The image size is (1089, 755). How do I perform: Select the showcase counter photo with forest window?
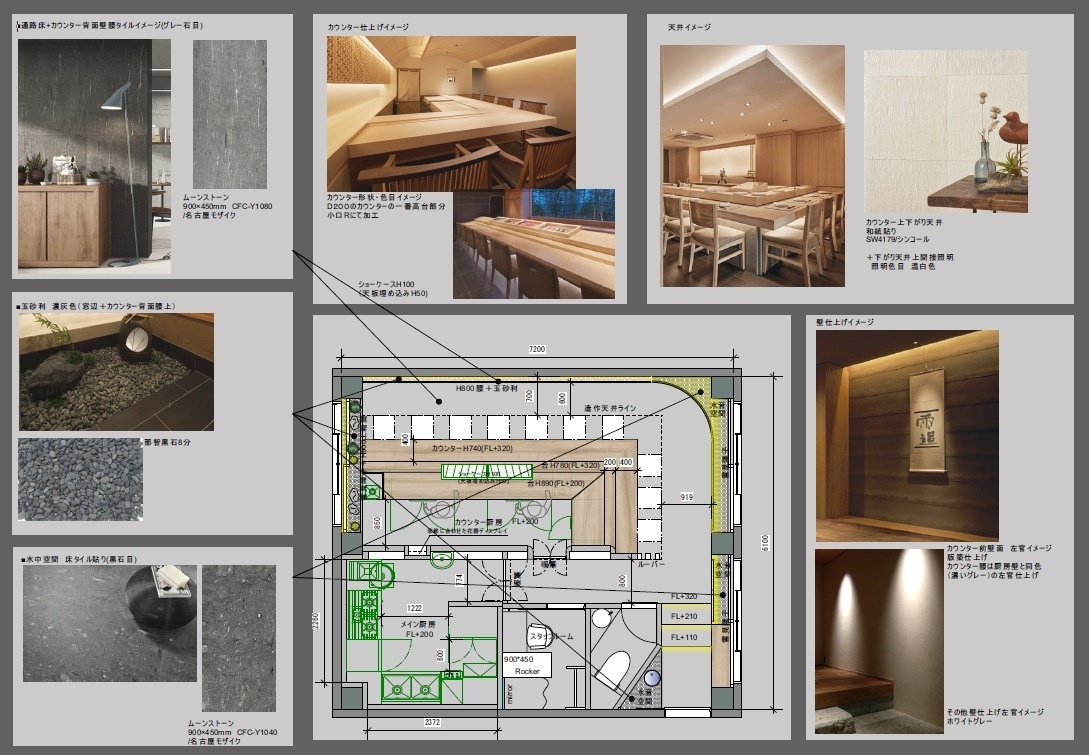click(534, 244)
